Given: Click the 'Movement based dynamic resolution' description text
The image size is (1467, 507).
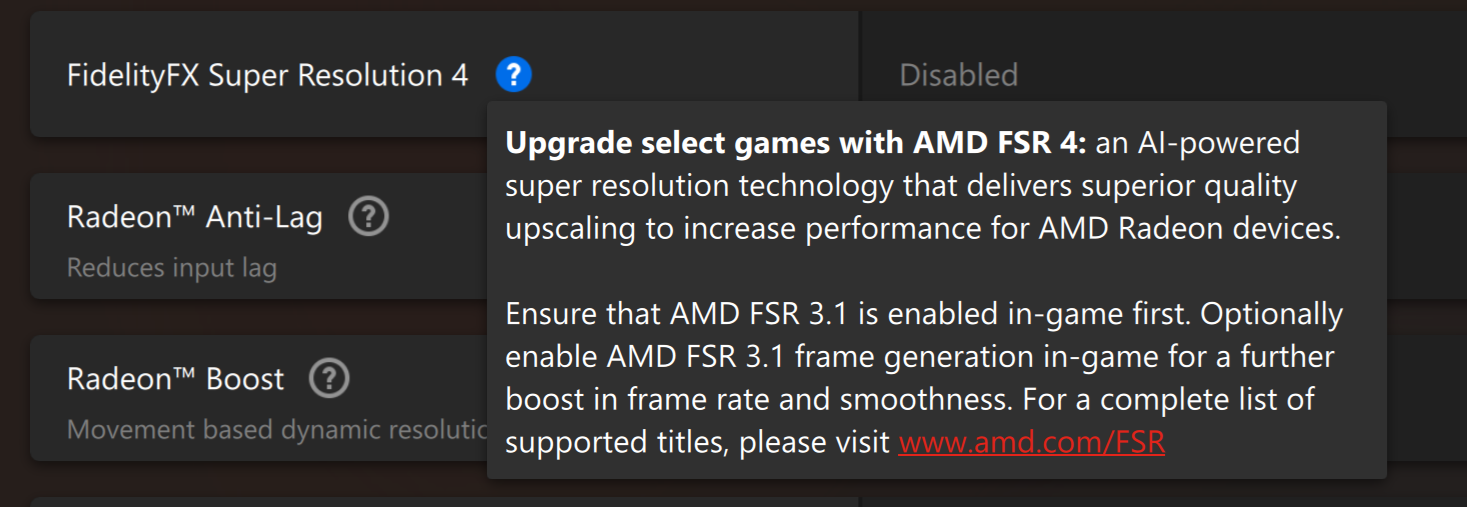Looking at the screenshot, I should 277,430.
